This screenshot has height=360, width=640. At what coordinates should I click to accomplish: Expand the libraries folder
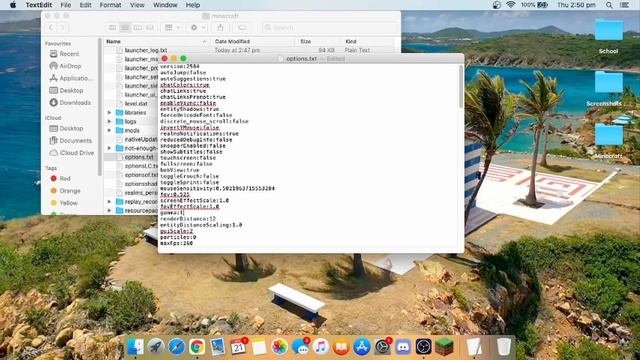pos(109,112)
